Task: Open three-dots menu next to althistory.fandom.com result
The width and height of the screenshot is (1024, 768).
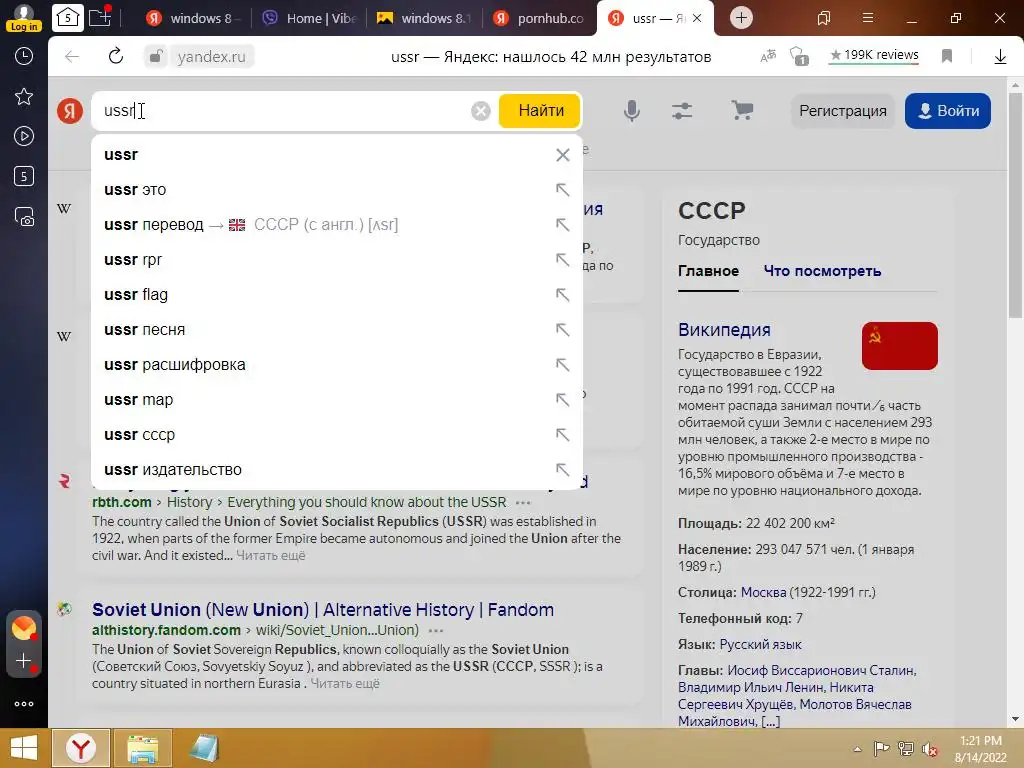Action: pos(436,631)
